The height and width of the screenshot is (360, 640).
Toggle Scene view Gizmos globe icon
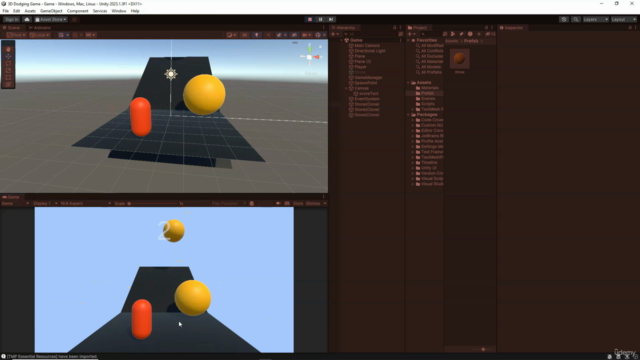coord(319,35)
